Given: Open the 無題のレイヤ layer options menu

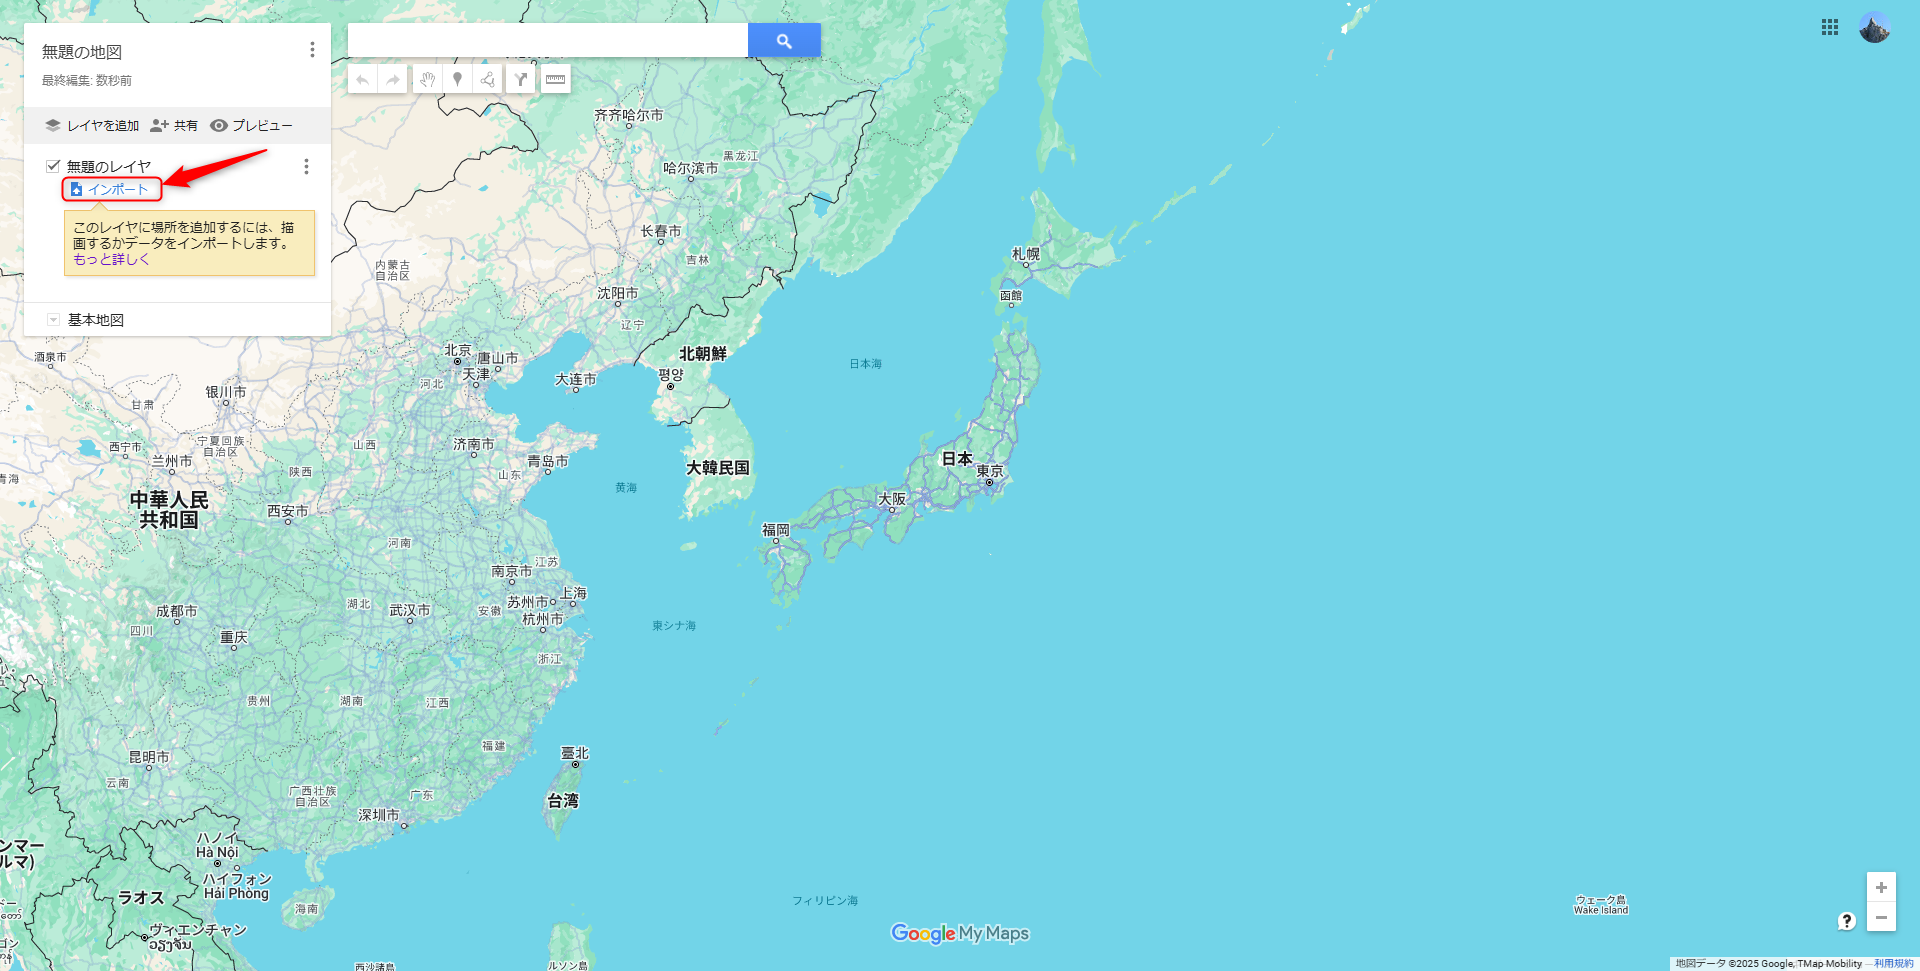Looking at the screenshot, I should [306, 167].
